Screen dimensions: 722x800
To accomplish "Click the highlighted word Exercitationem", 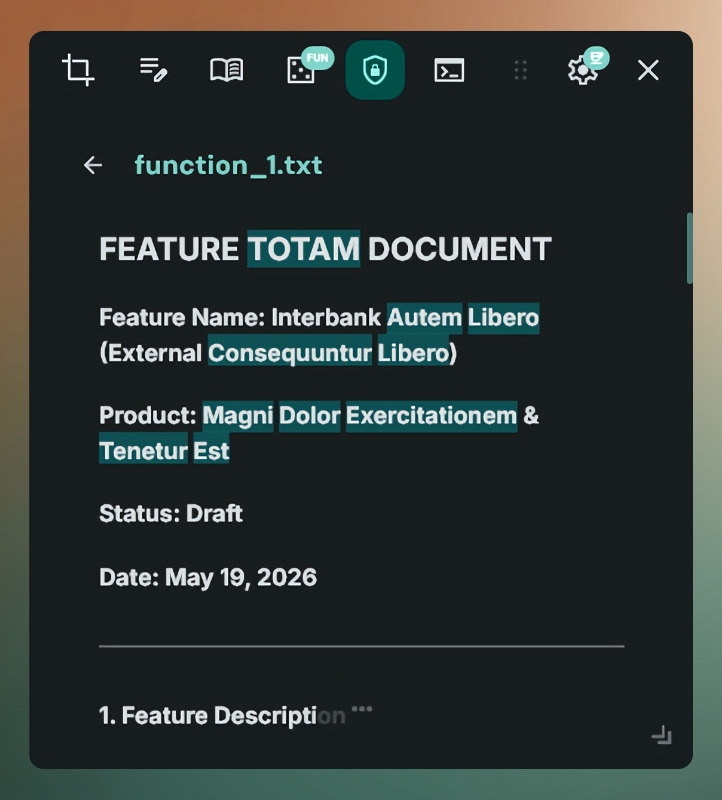I will (432, 416).
